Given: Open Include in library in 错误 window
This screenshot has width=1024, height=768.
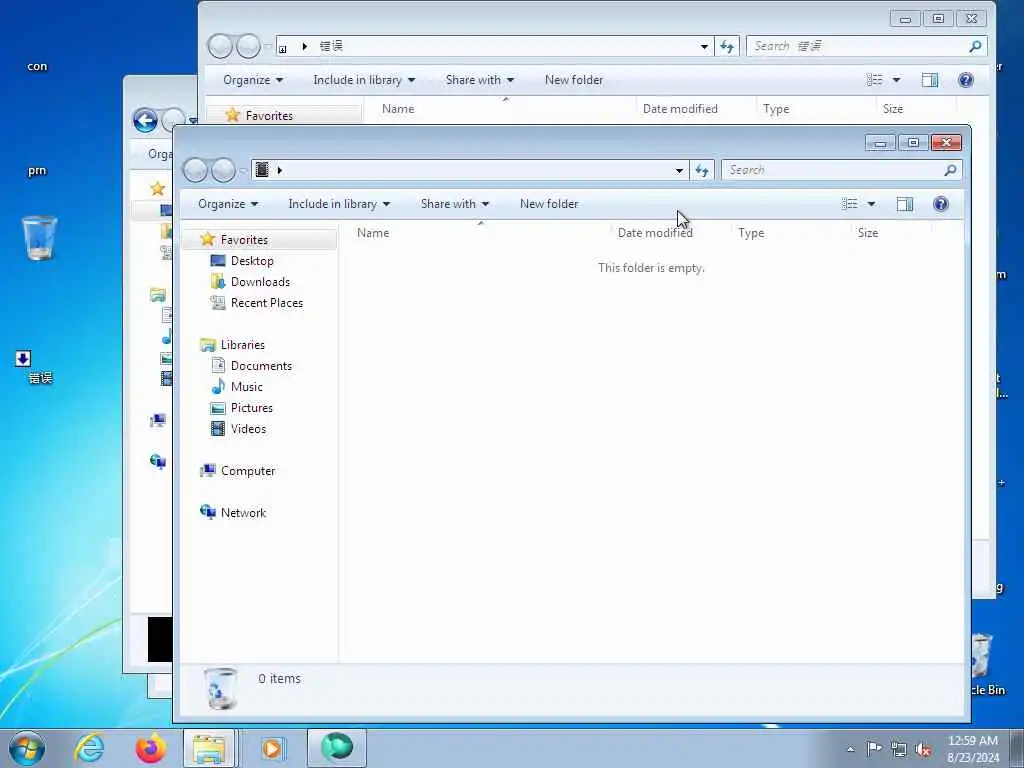Looking at the screenshot, I should 364,80.
